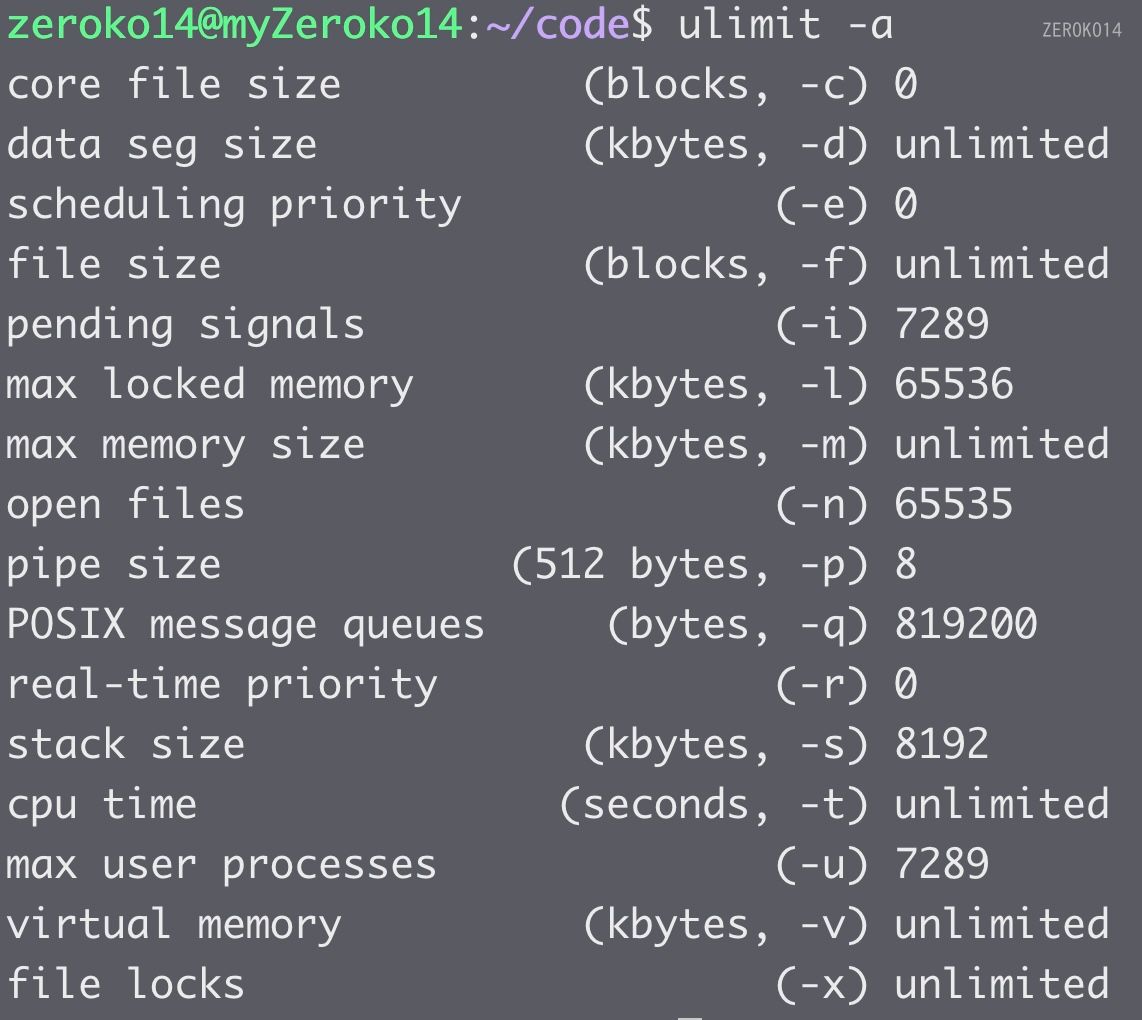Click the 'max memory size' label

coord(186,445)
